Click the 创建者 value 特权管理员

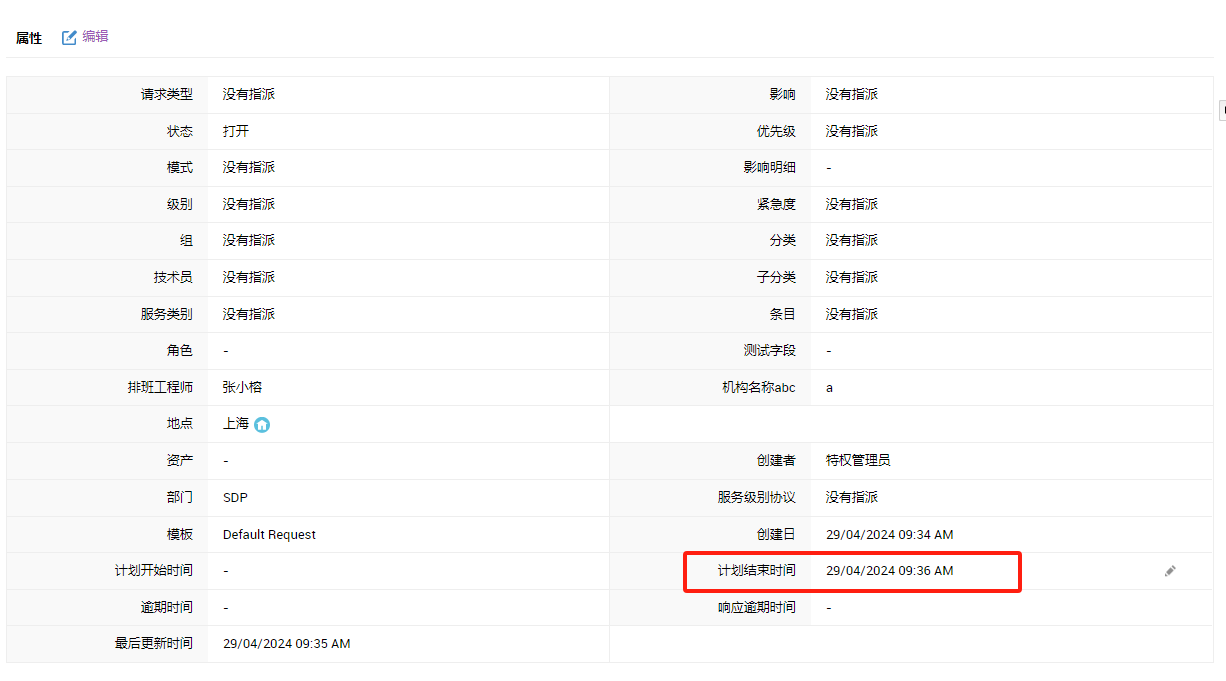click(x=857, y=460)
